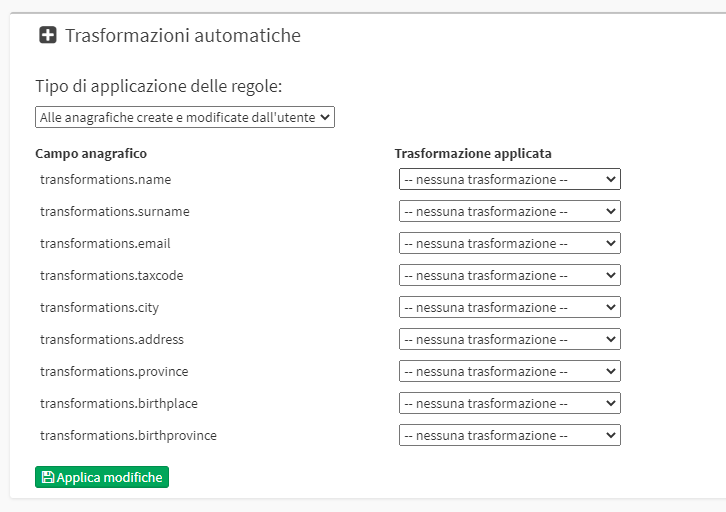Viewport: 726px width, 512px height.
Task: Click the transformations.email field label
Action: pos(105,244)
